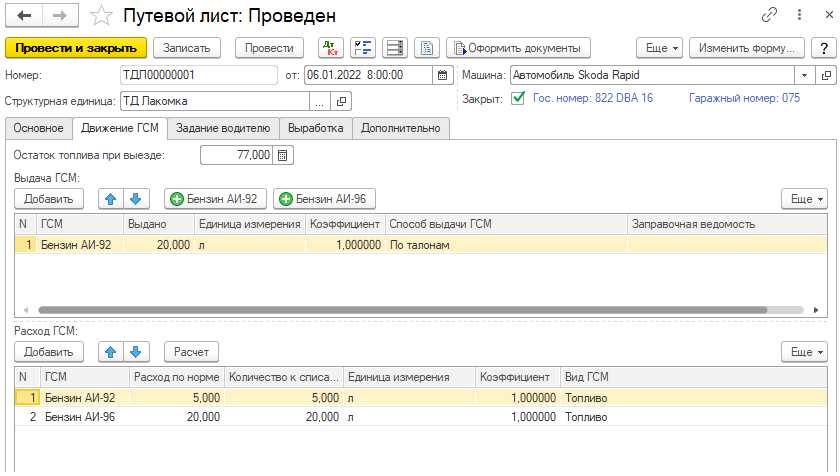Click Расчет button in Расход ГСМ
Screen dimensions: 840x476
coord(191,352)
